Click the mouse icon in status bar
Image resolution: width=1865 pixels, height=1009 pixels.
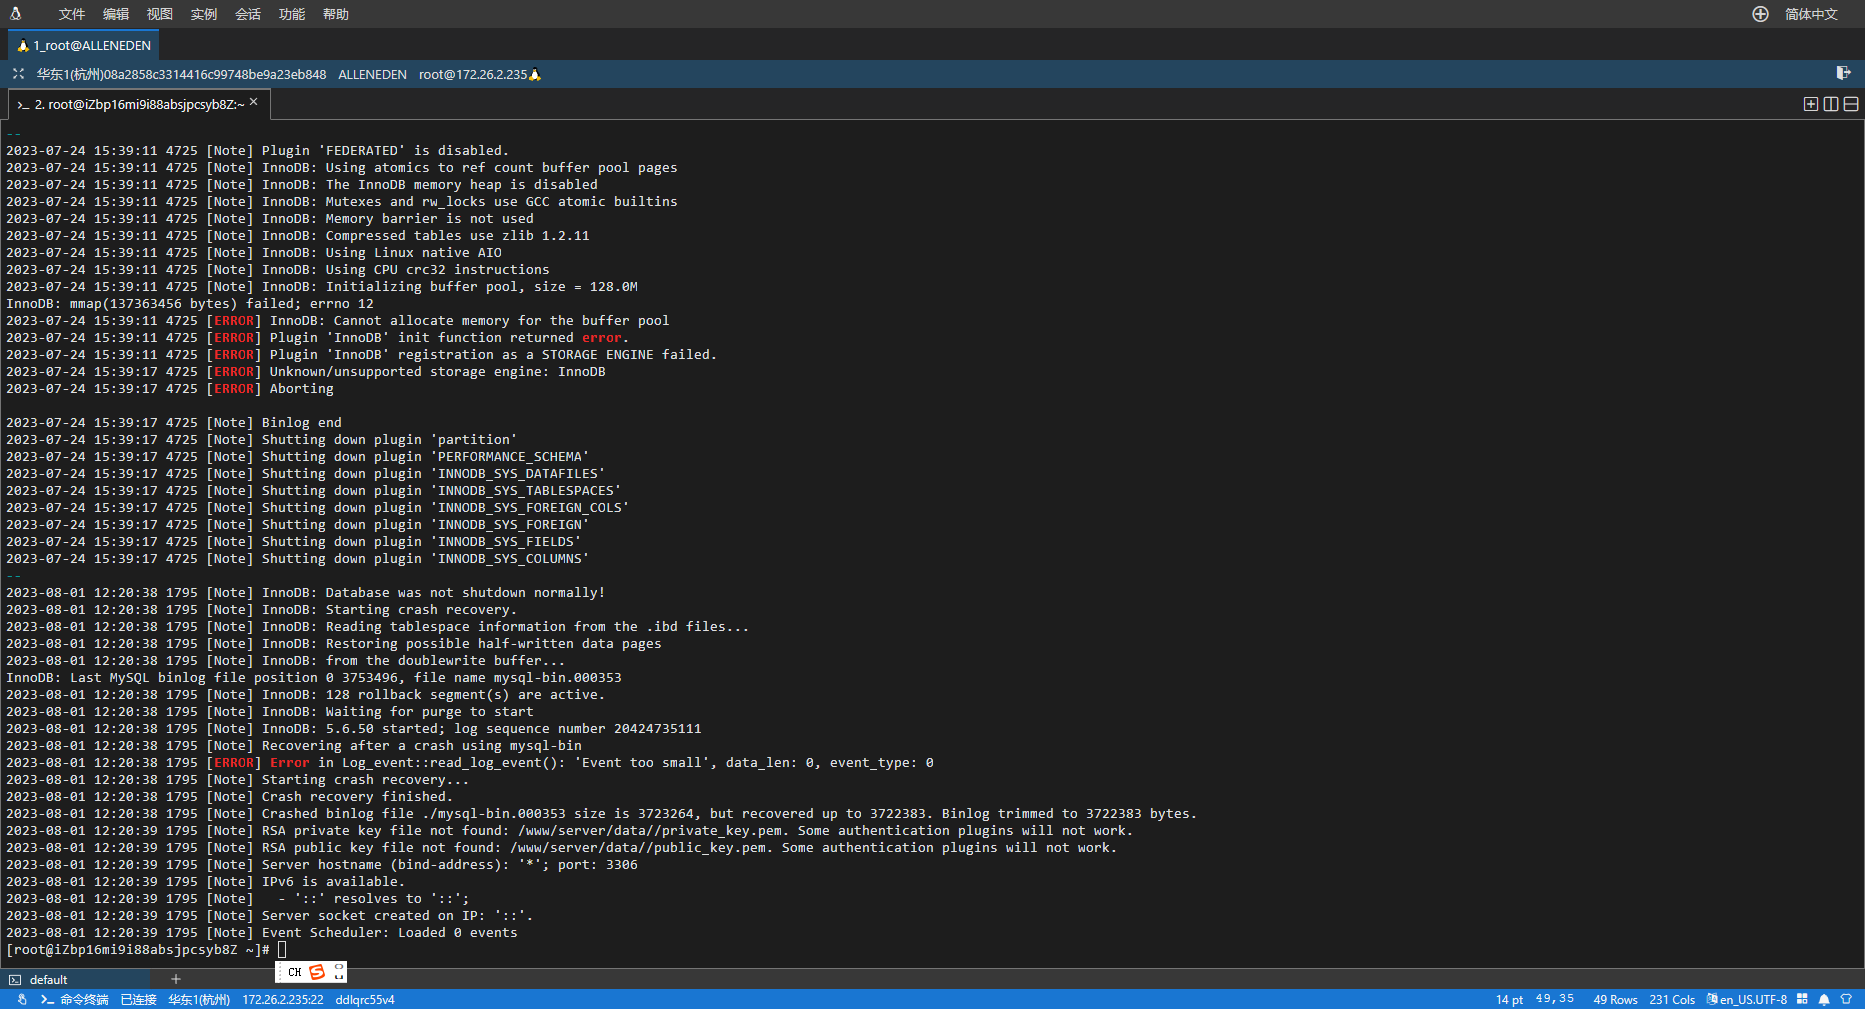click(22, 999)
